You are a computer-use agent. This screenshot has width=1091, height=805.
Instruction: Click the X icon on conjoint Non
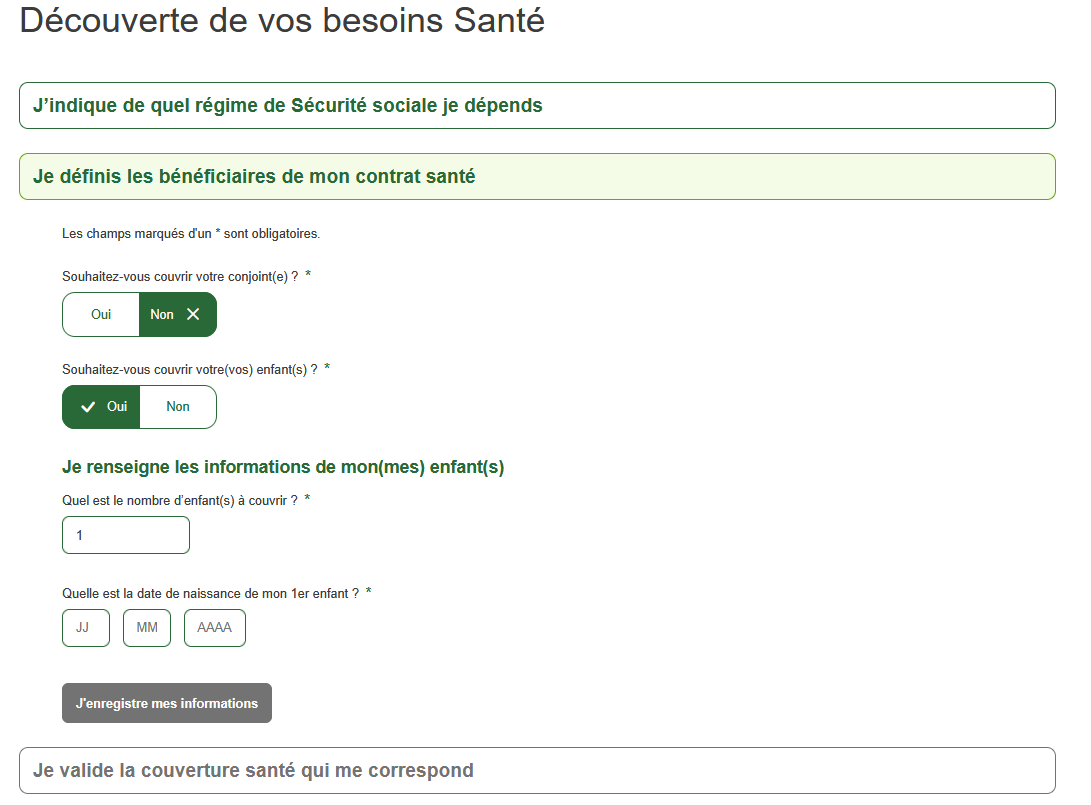pos(193,314)
